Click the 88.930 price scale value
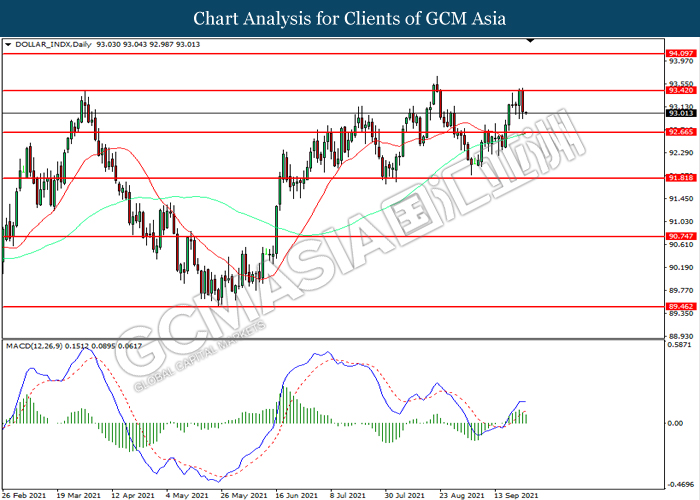Viewport: 700px width, 500px height. coord(681,337)
